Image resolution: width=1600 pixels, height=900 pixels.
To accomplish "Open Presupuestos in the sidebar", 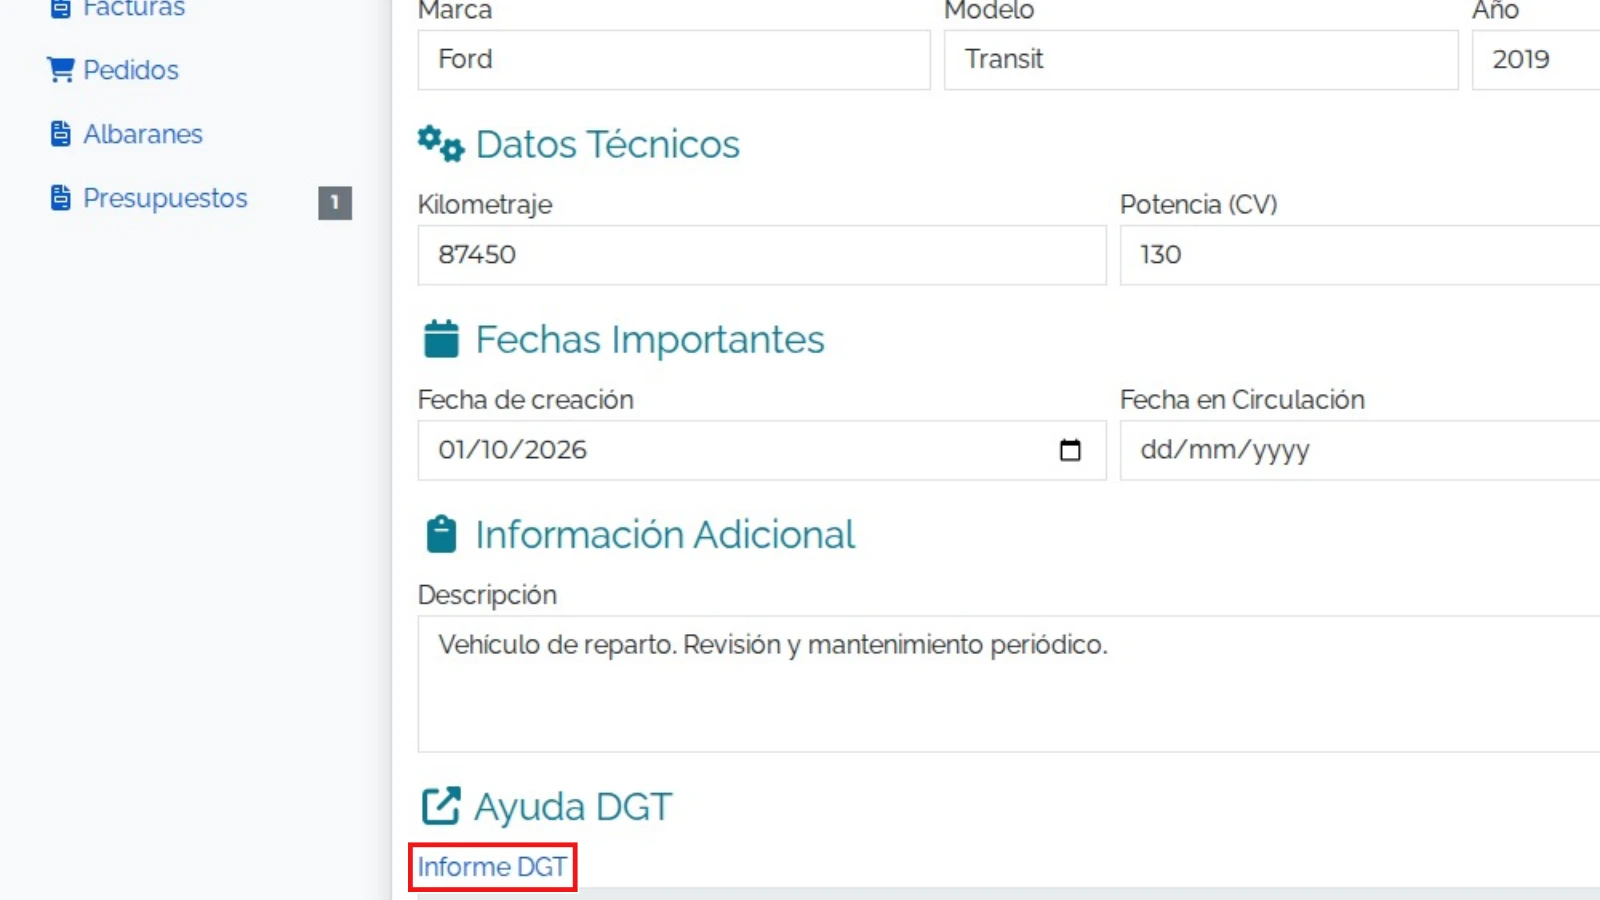I will click(x=165, y=198).
